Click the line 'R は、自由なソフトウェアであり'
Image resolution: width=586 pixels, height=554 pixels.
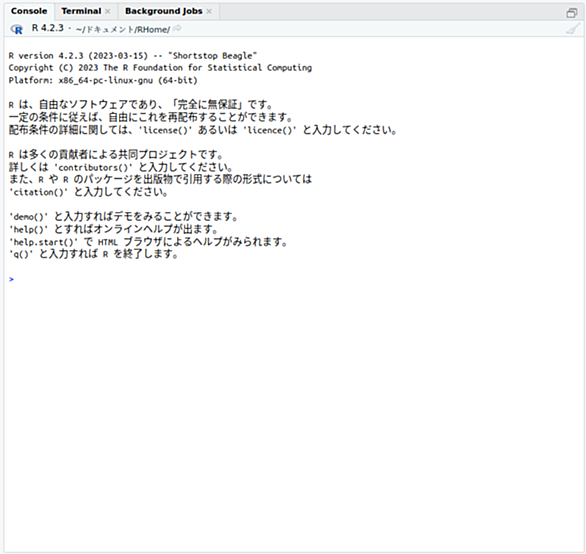tap(141, 105)
